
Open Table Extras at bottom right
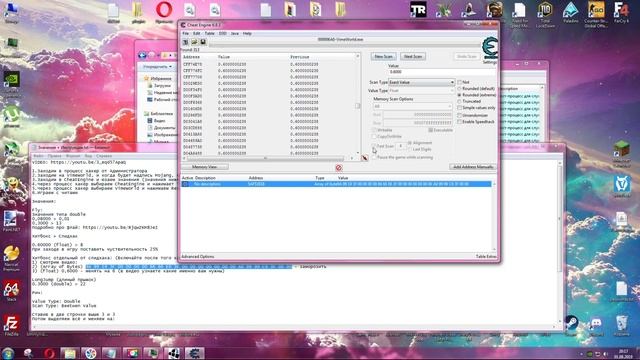coord(486,257)
